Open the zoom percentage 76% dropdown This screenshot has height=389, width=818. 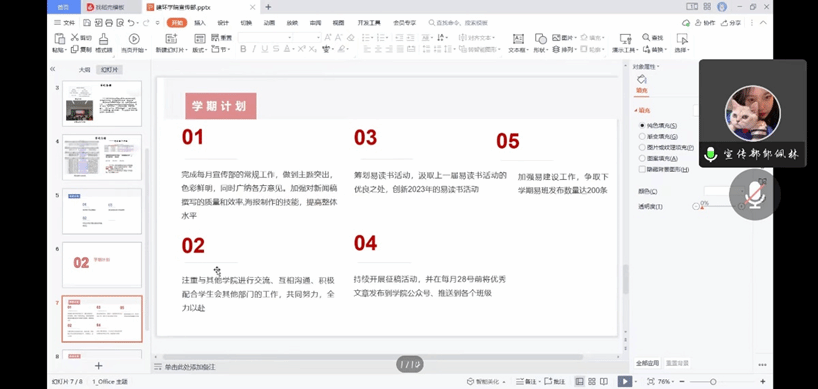(667, 382)
